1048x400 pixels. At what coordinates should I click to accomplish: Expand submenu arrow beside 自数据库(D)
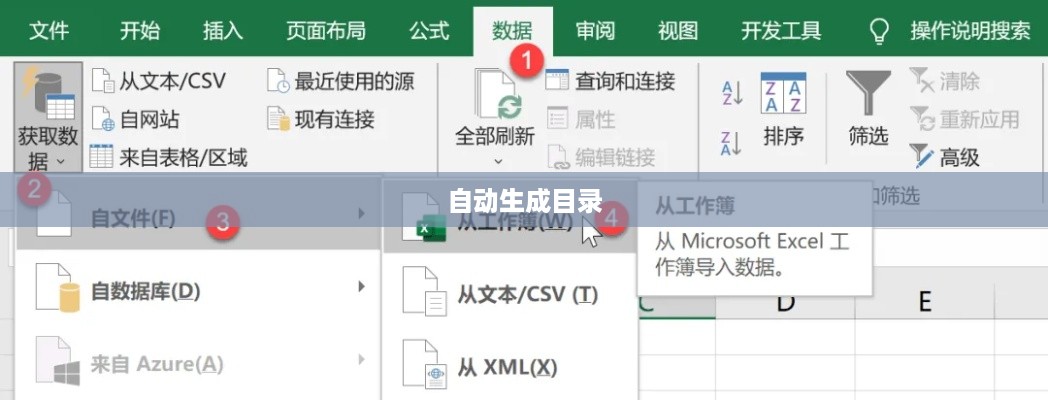click(x=362, y=287)
